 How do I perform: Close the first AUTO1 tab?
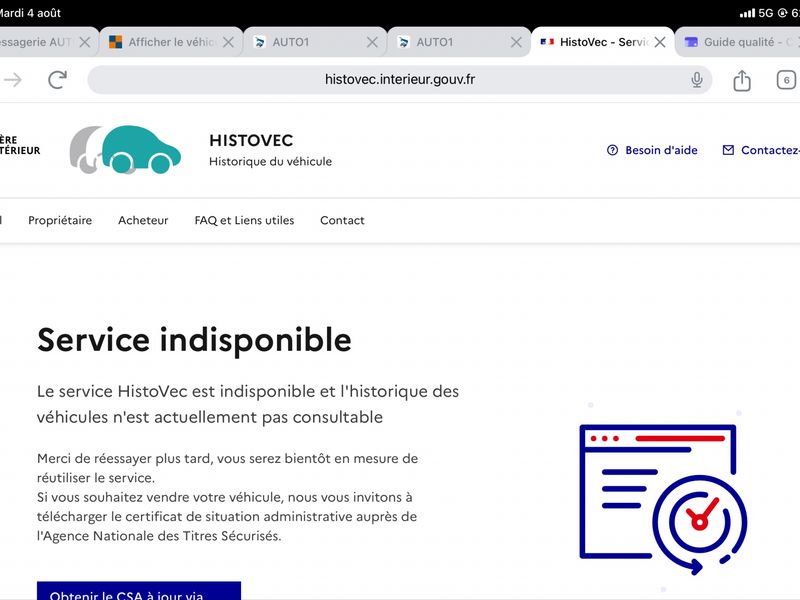point(372,42)
